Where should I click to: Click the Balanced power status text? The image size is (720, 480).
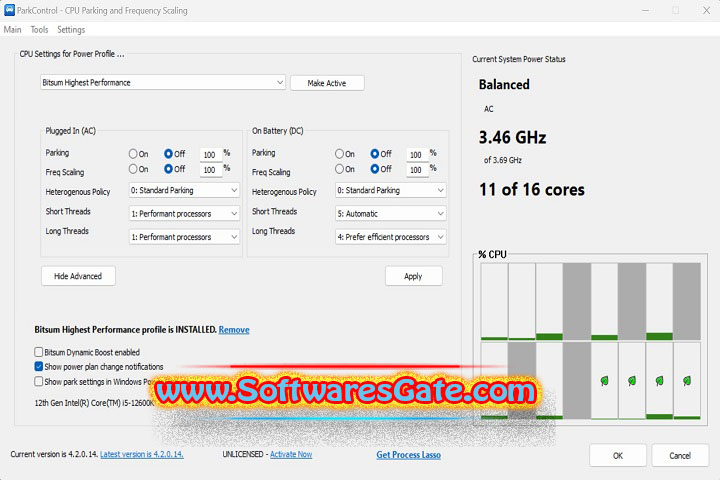coord(504,85)
